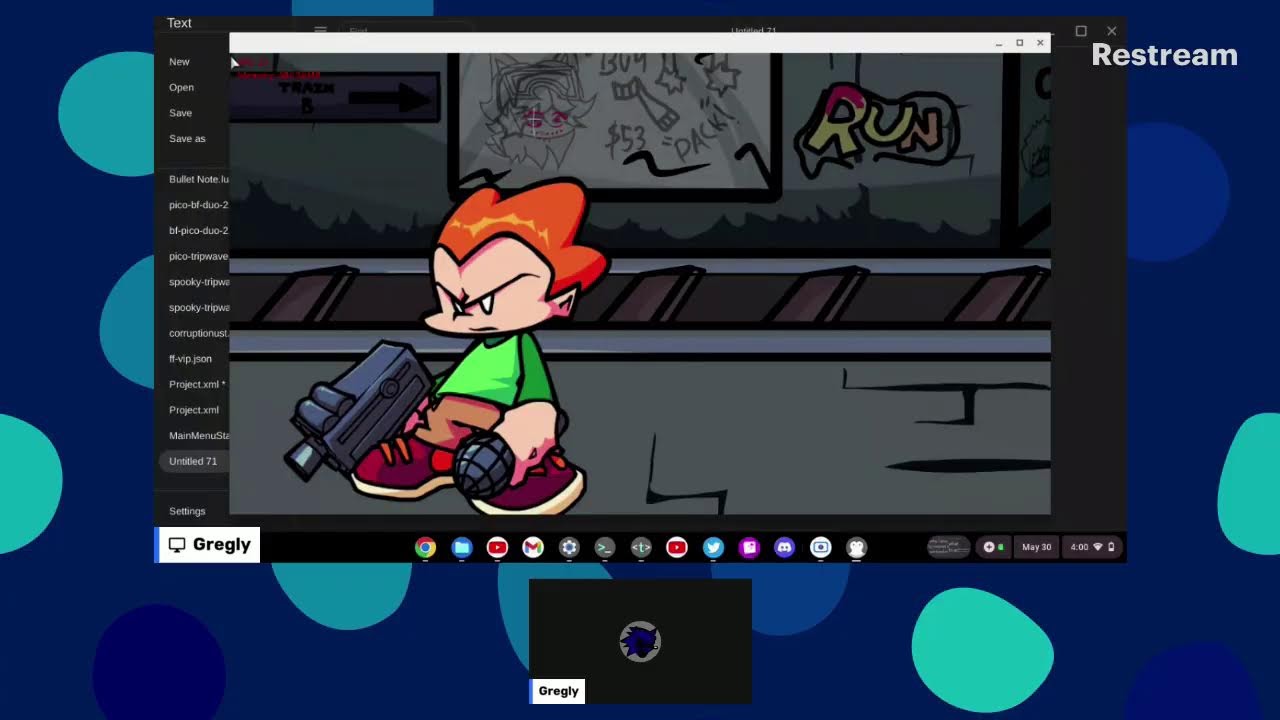Open Gmail from the shelf
This screenshot has height=720, width=1280.
pos(533,547)
